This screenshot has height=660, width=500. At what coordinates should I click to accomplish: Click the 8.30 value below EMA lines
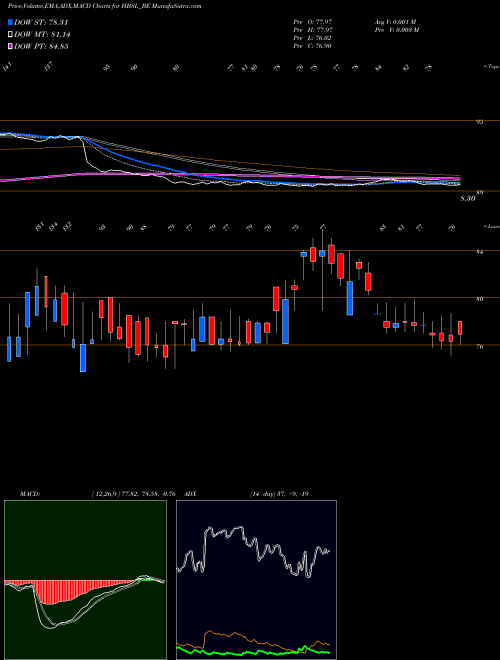[x=467, y=199]
